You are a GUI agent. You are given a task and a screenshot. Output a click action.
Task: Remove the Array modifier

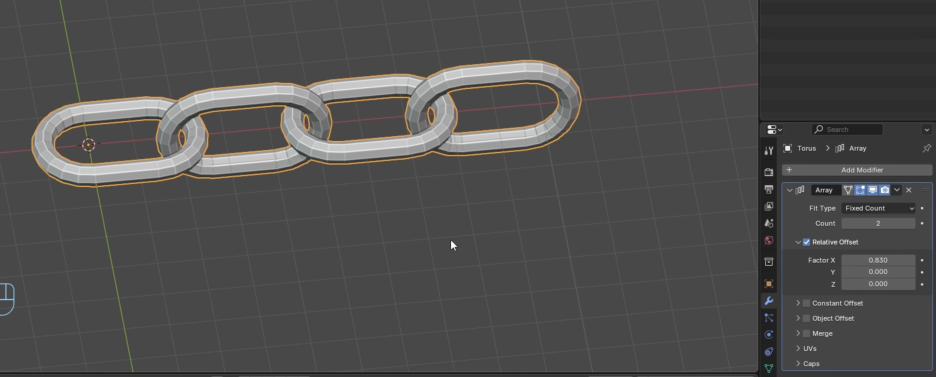[x=909, y=190]
